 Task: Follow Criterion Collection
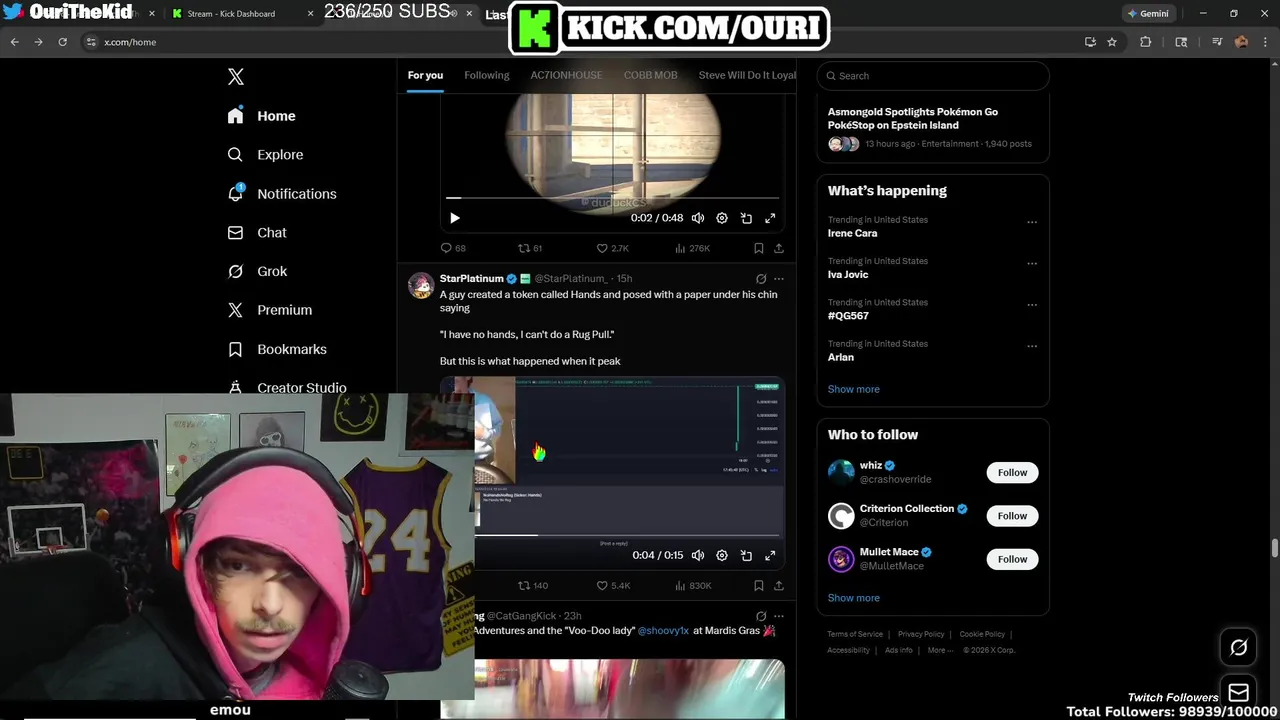pyautogui.click(x=1012, y=516)
